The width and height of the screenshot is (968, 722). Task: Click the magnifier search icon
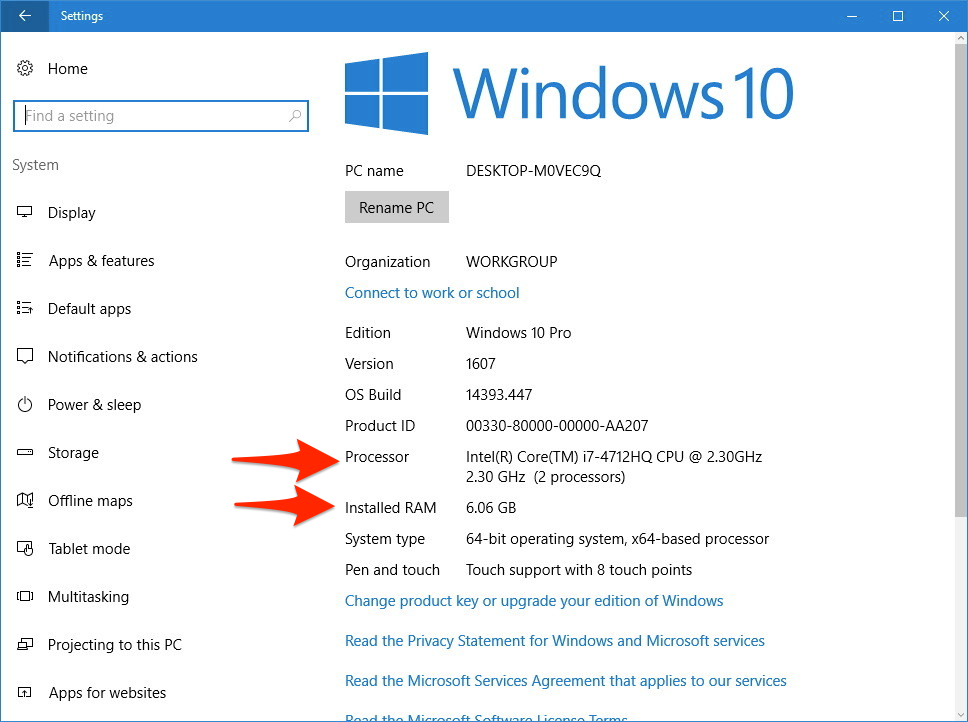295,115
